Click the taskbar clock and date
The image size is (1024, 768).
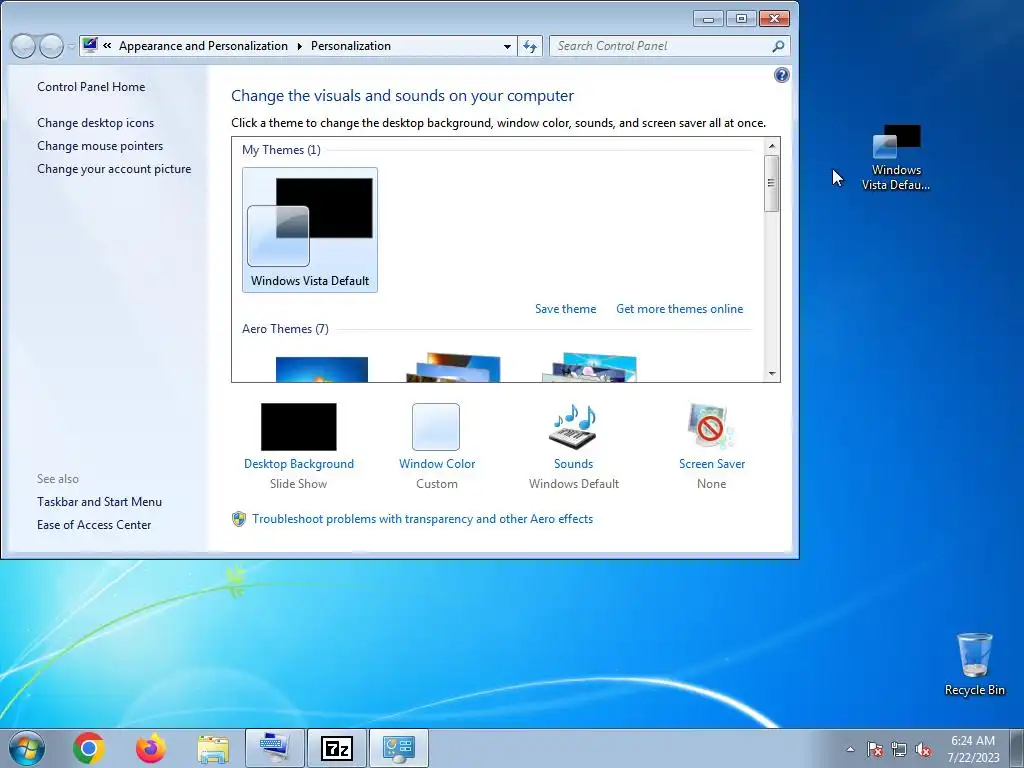pyautogui.click(x=973, y=748)
